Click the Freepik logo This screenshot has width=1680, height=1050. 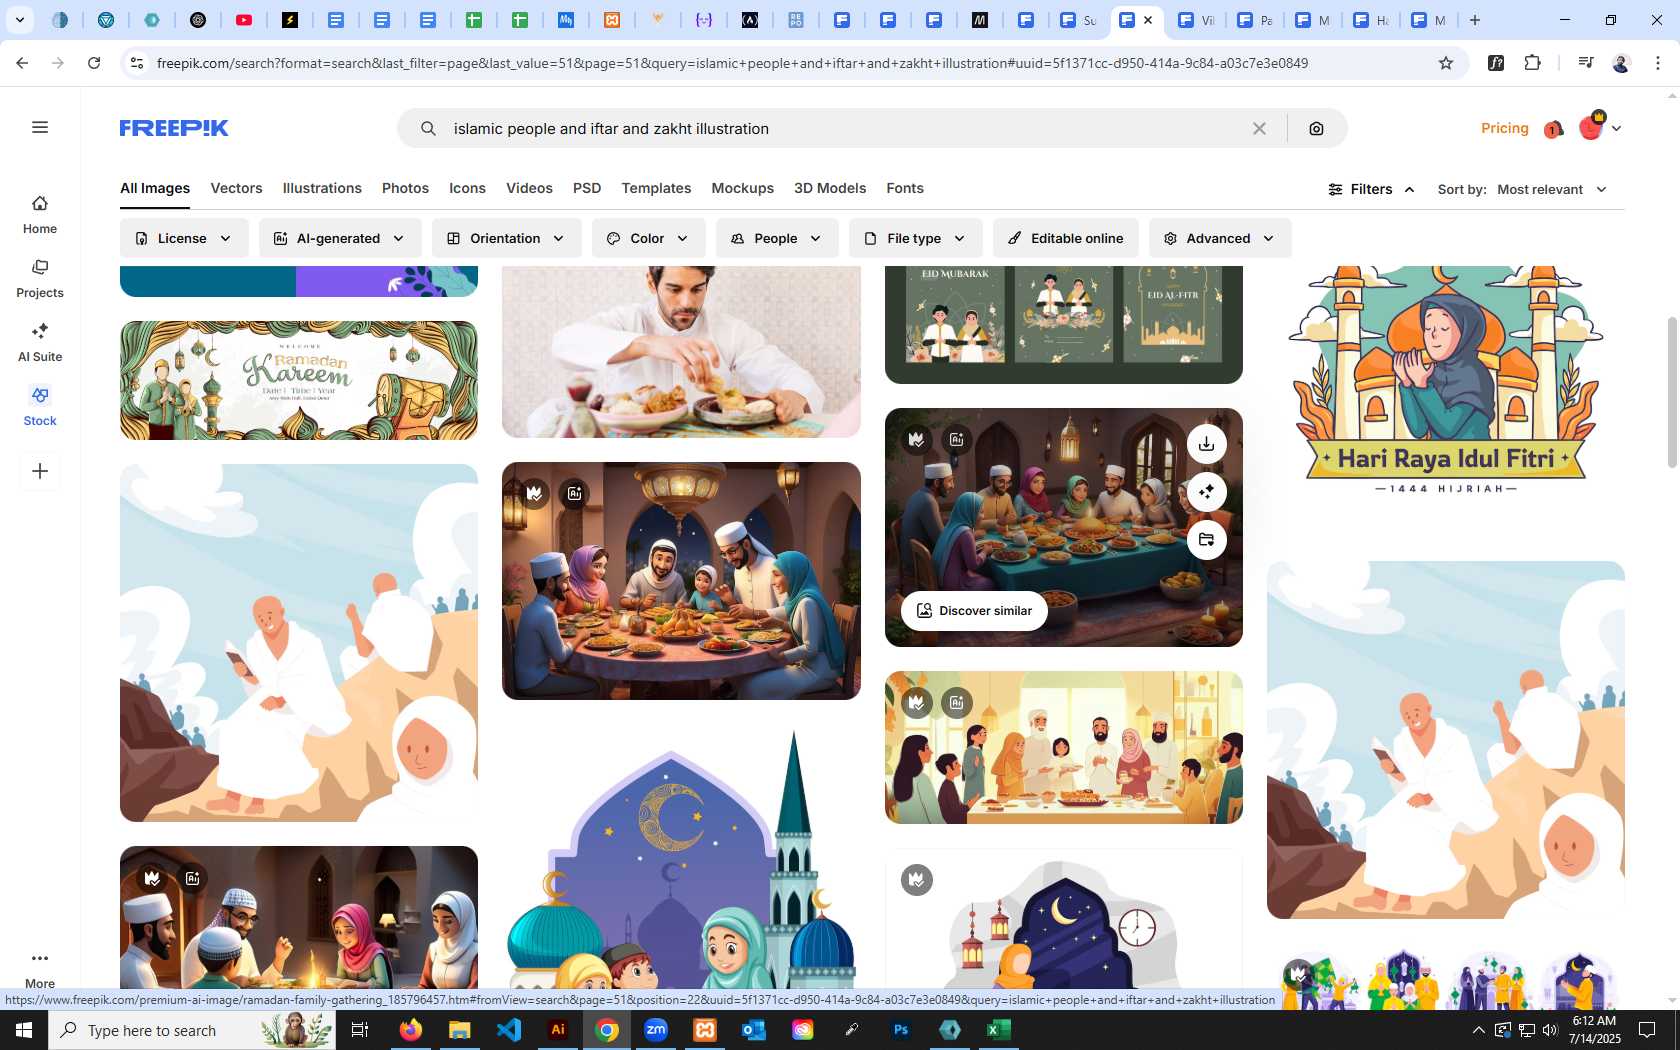(x=174, y=128)
